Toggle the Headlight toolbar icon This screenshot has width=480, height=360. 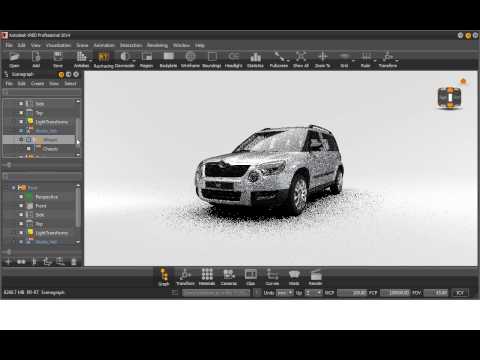tap(234, 57)
